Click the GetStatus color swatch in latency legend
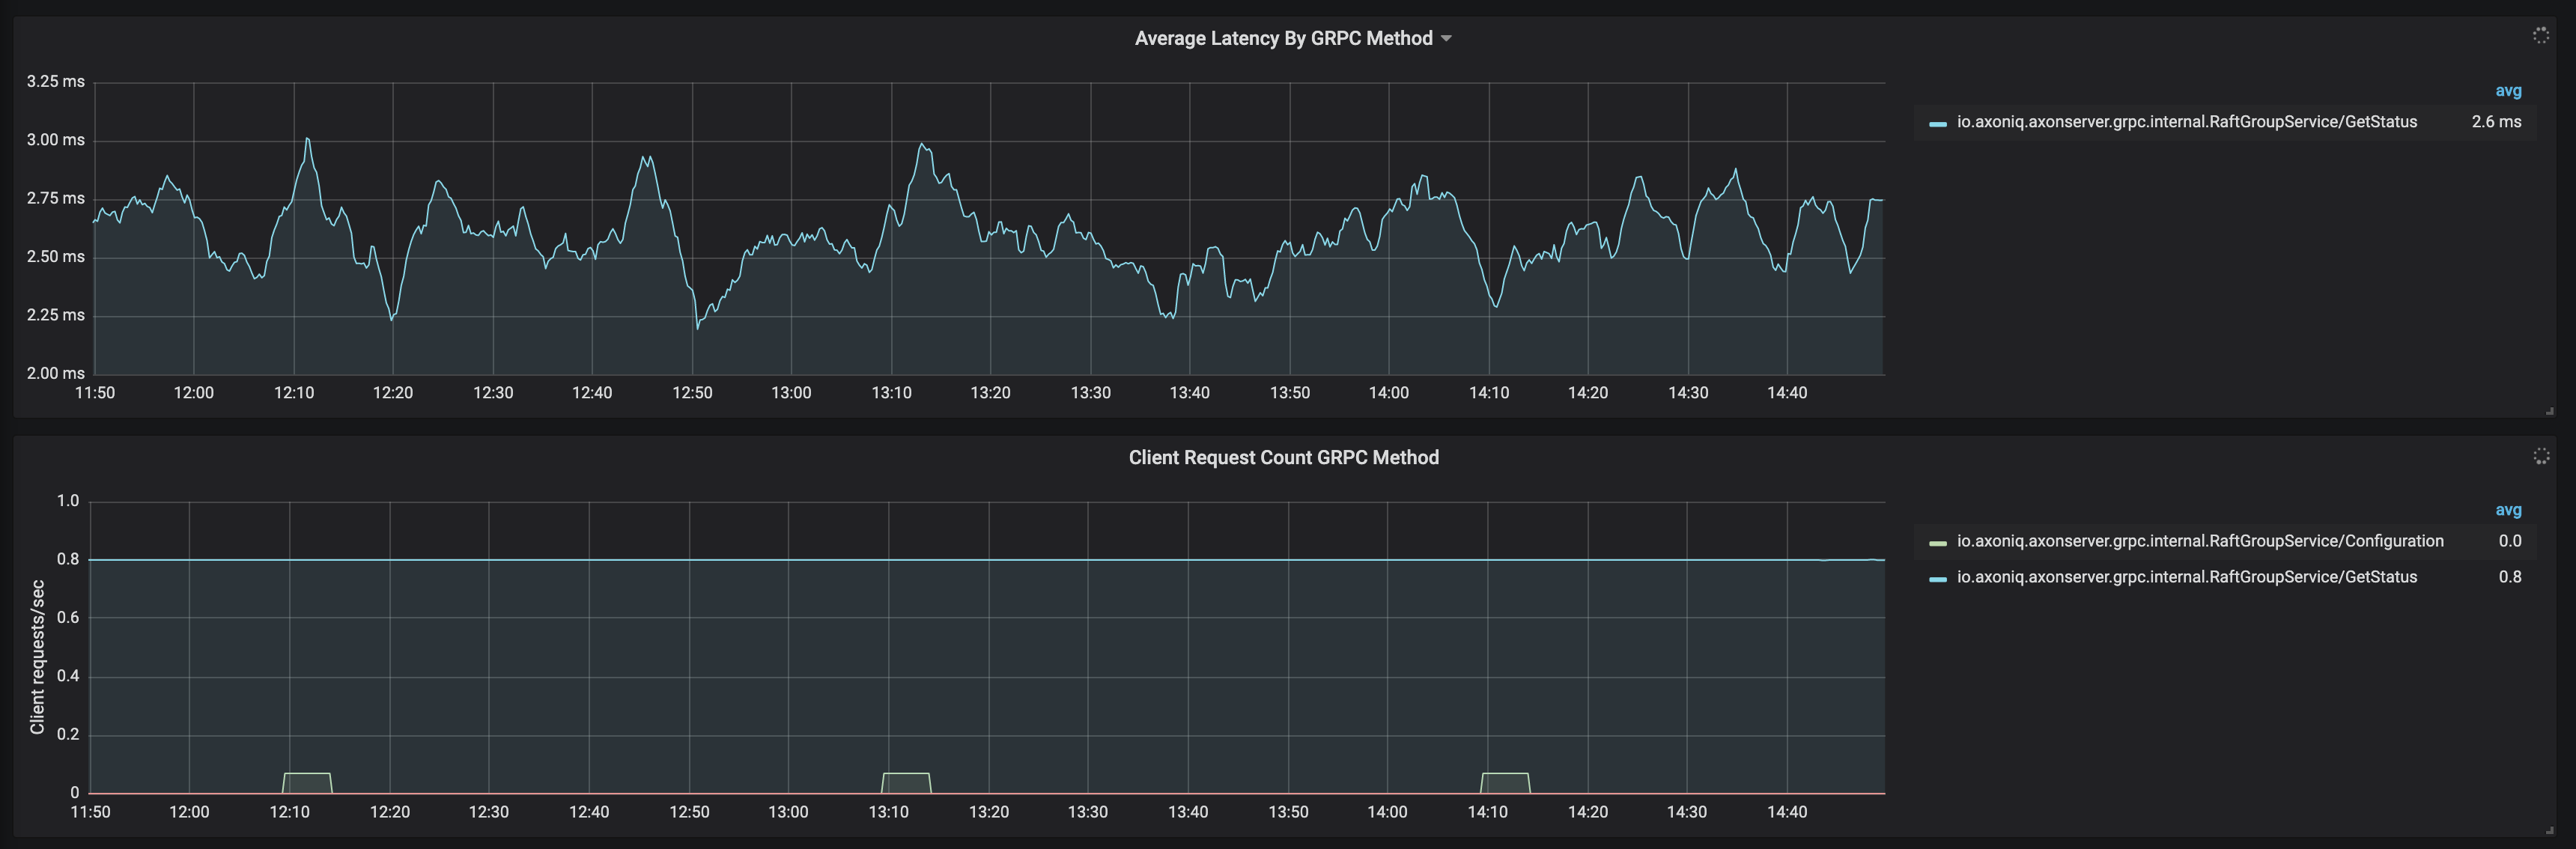Viewport: 2576px width, 849px height. tap(1937, 124)
